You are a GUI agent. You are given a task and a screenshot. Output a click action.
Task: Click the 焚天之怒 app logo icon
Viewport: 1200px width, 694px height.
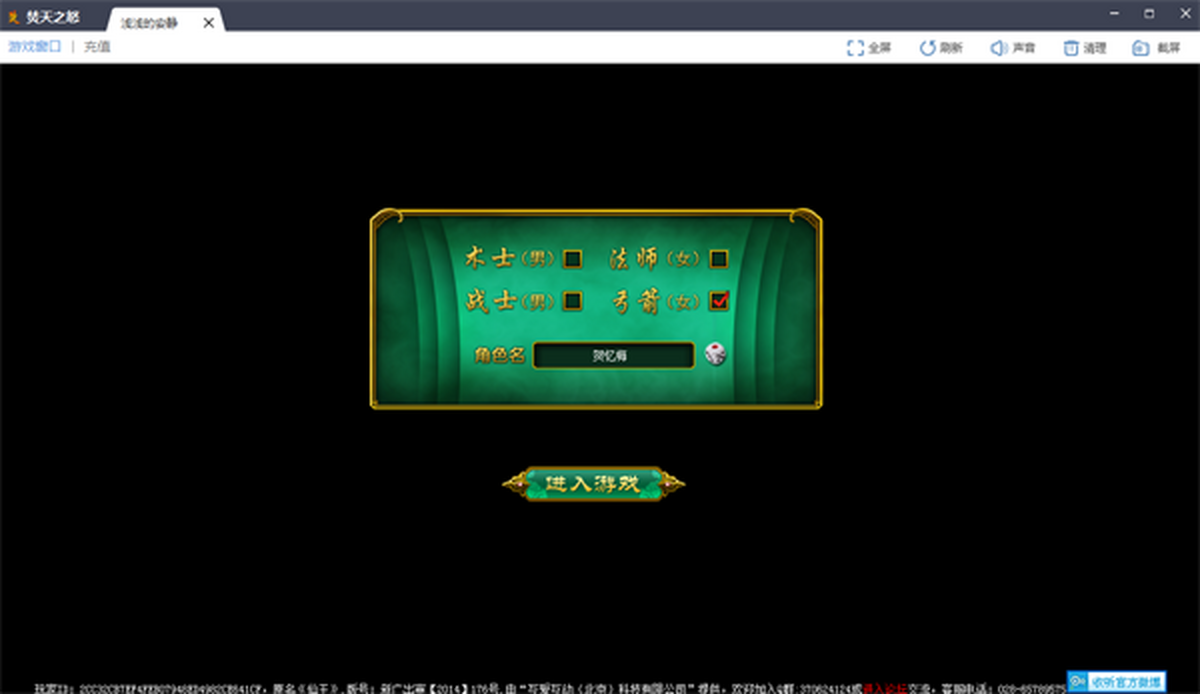click(14, 18)
